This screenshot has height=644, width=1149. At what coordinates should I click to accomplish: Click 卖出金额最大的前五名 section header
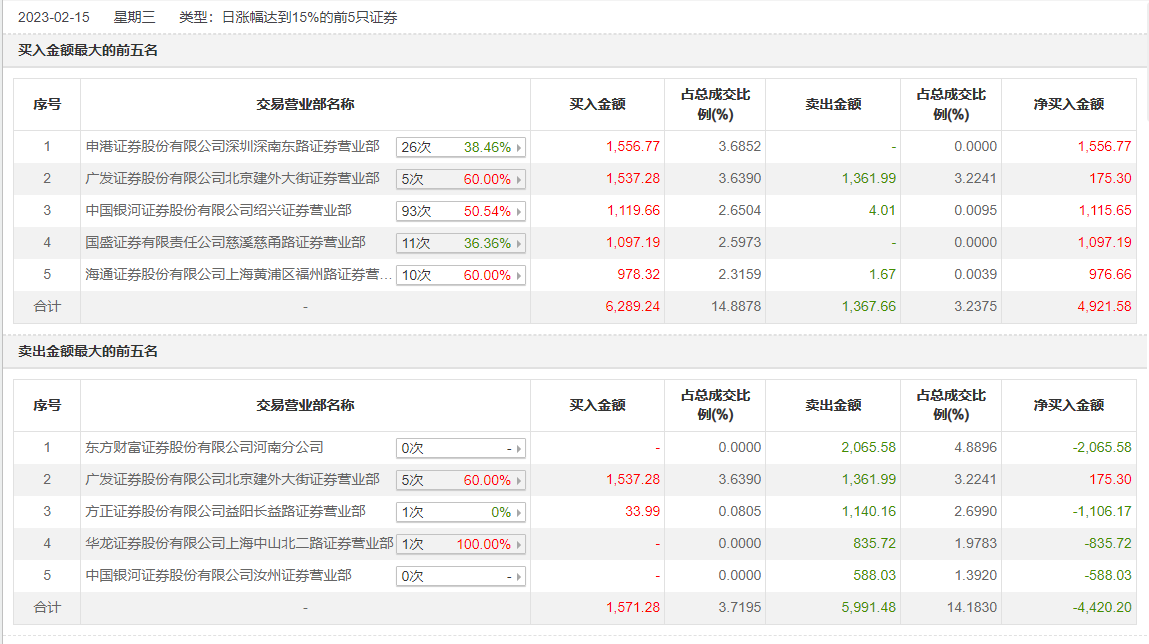pos(88,351)
